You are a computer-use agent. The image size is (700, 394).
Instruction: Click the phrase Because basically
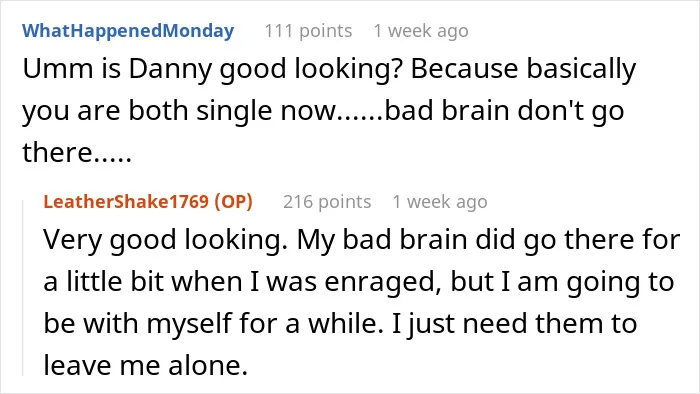point(523,69)
